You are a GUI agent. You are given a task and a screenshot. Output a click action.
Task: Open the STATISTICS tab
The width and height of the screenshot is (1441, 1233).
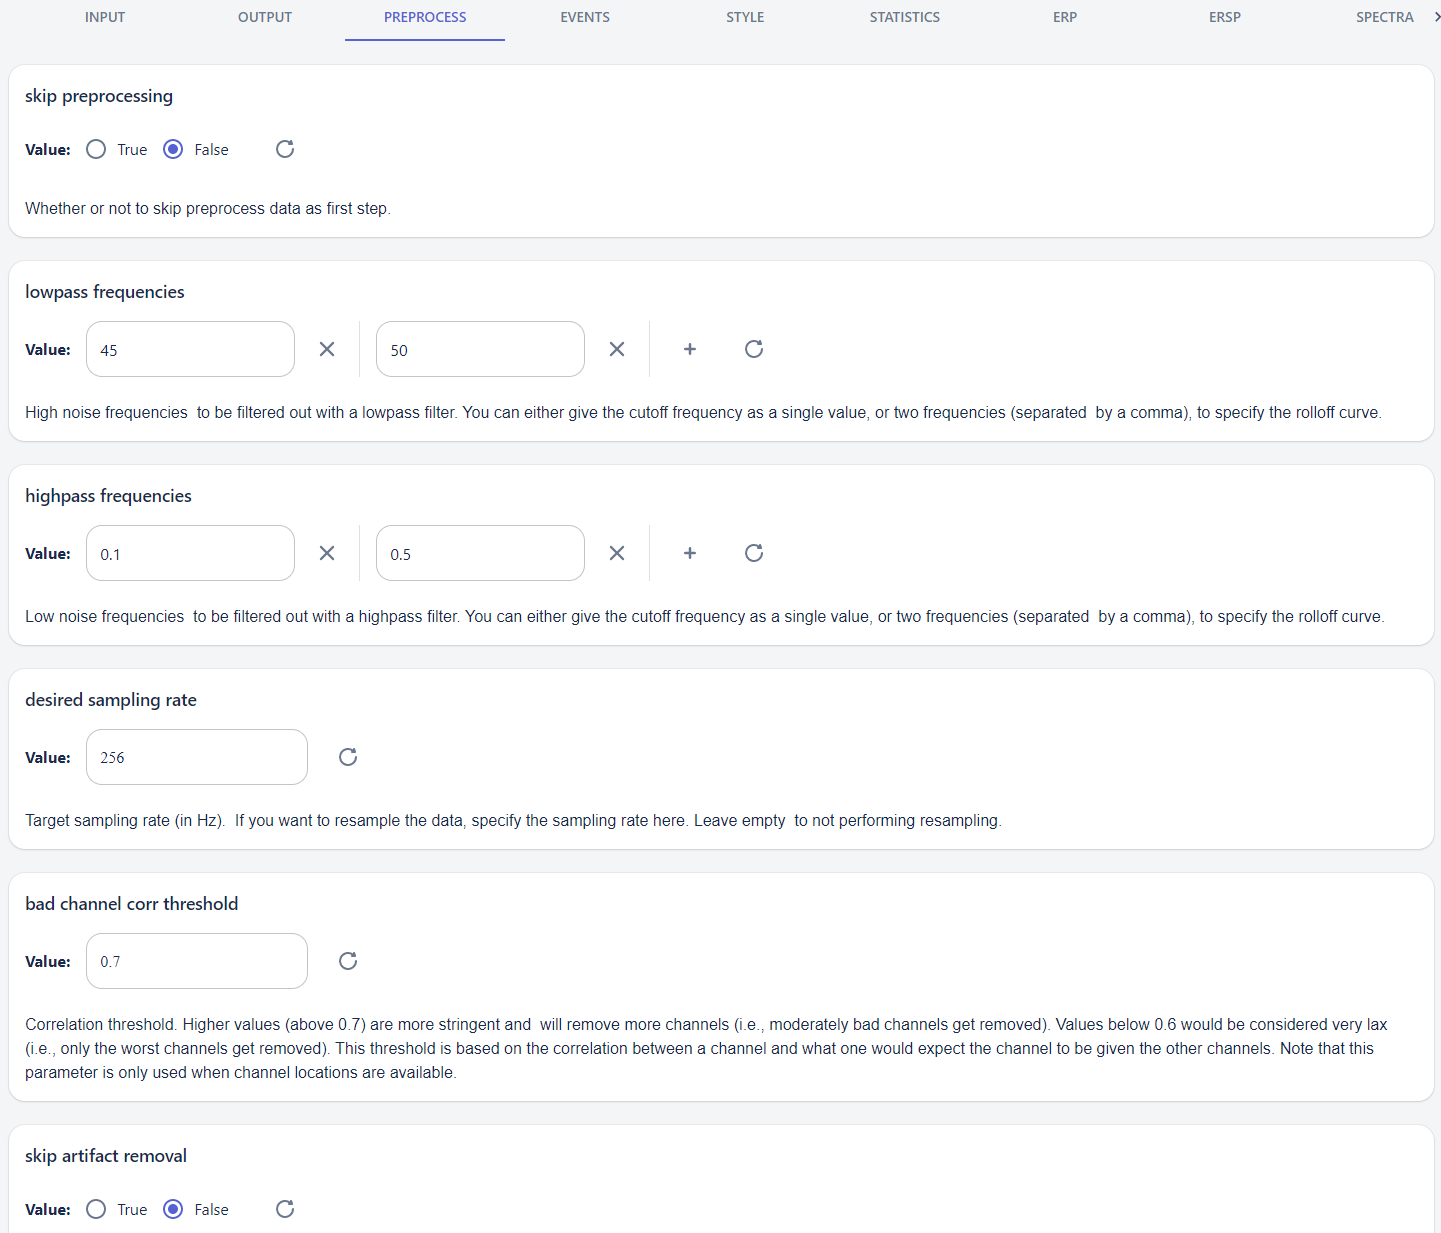(905, 17)
